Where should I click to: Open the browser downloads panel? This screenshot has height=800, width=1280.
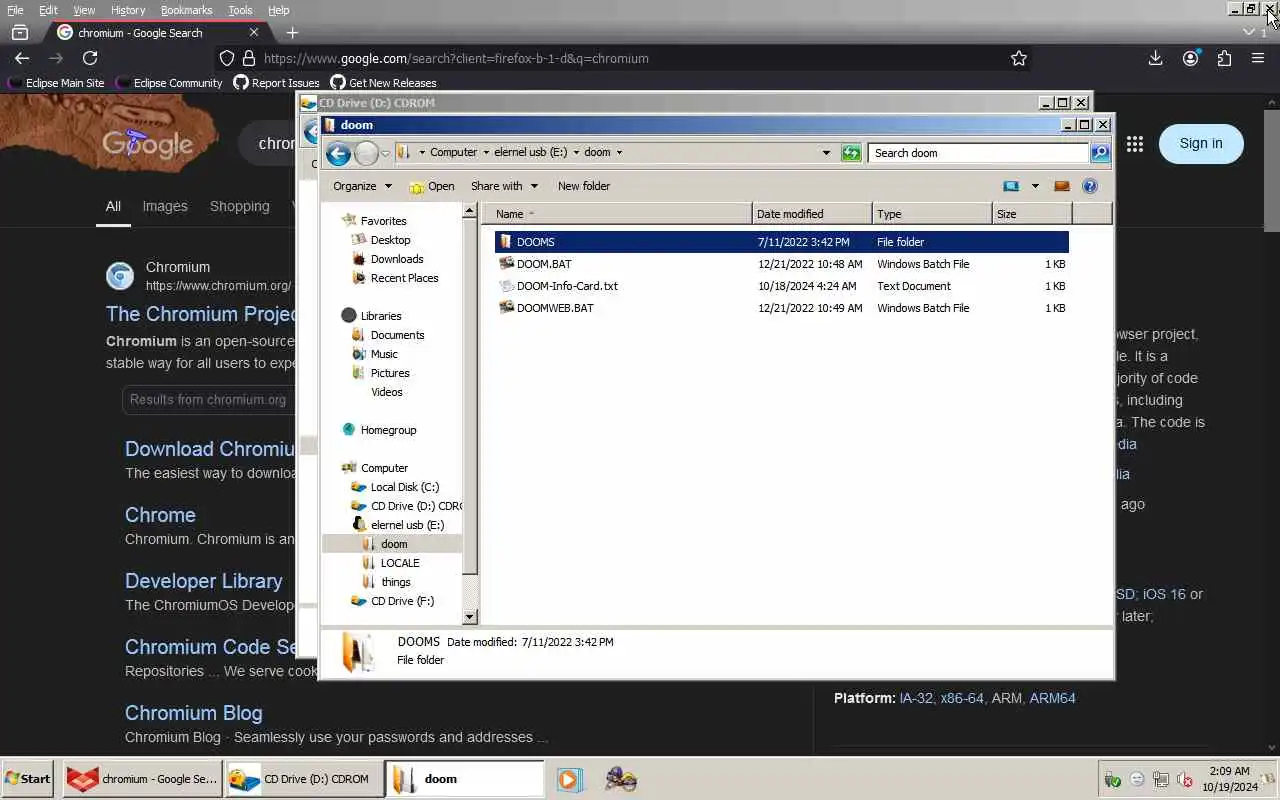(1155, 58)
